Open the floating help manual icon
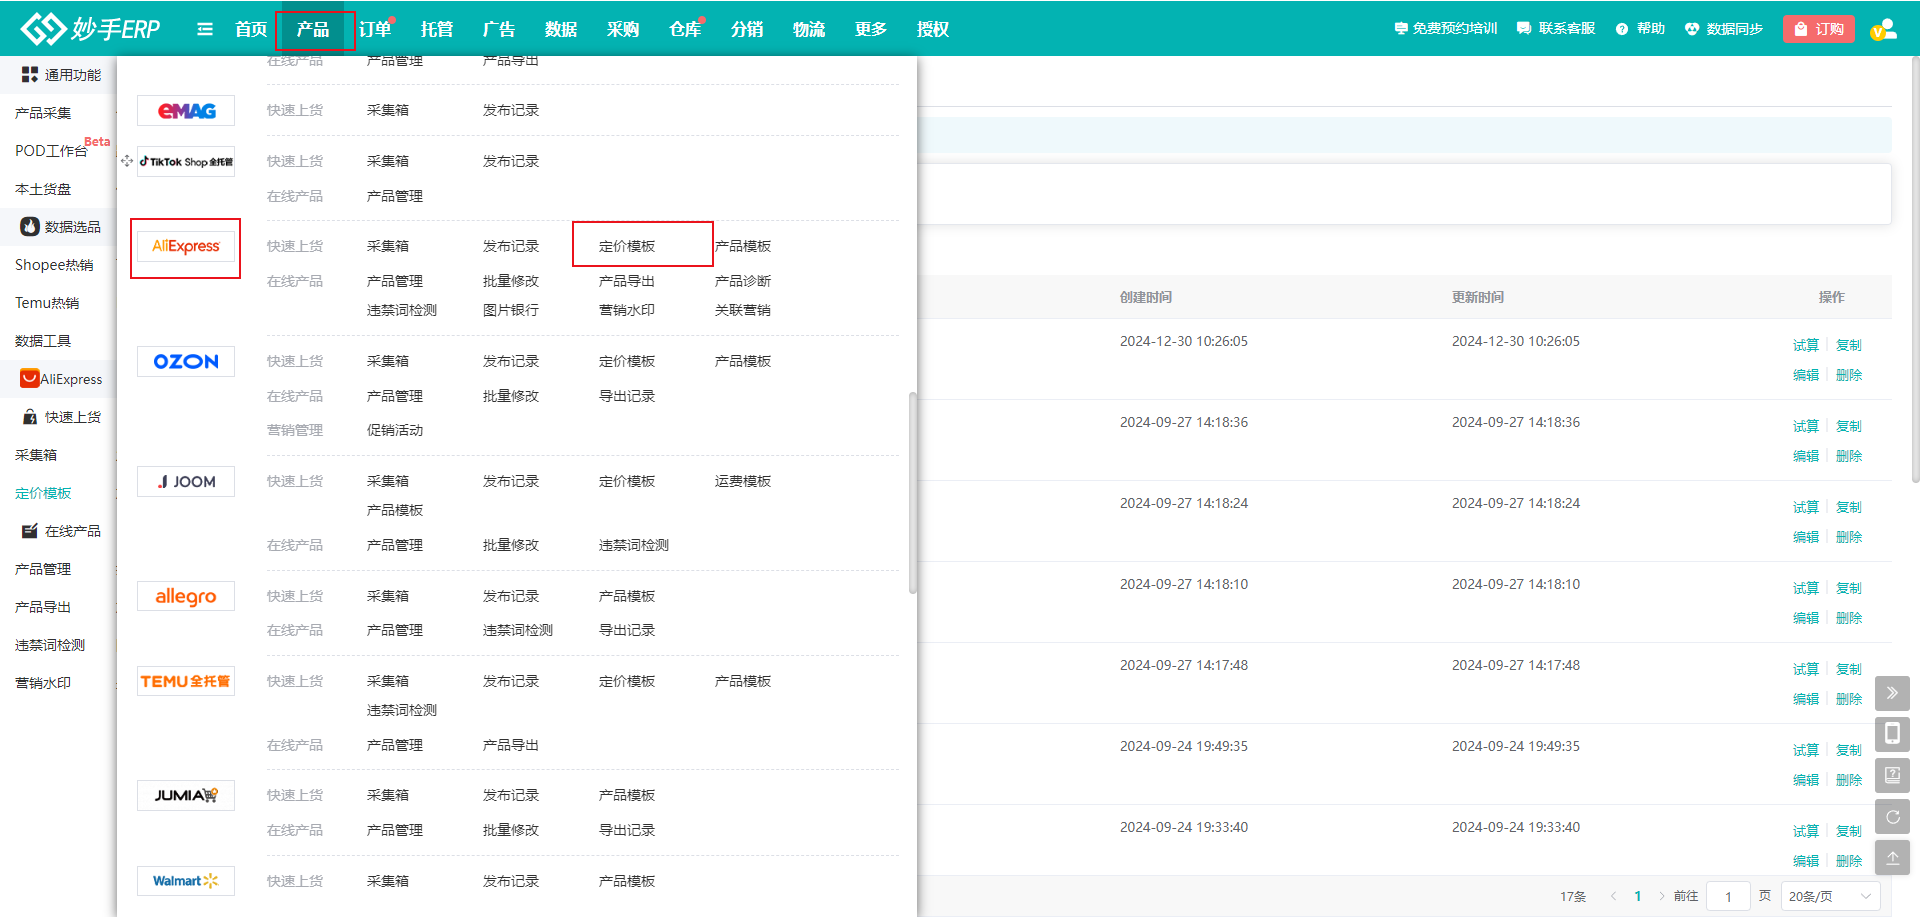The width and height of the screenshot is (1920, 917). click(x=1892, y=775)
